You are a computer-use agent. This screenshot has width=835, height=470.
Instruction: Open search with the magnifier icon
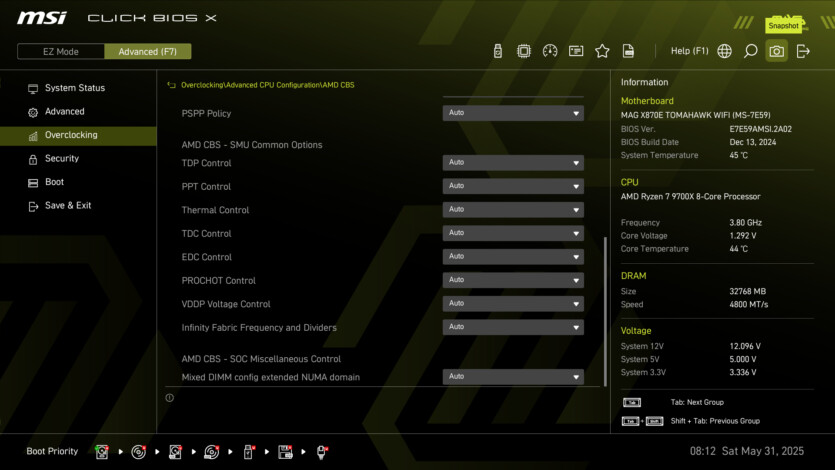click(750, 51)
